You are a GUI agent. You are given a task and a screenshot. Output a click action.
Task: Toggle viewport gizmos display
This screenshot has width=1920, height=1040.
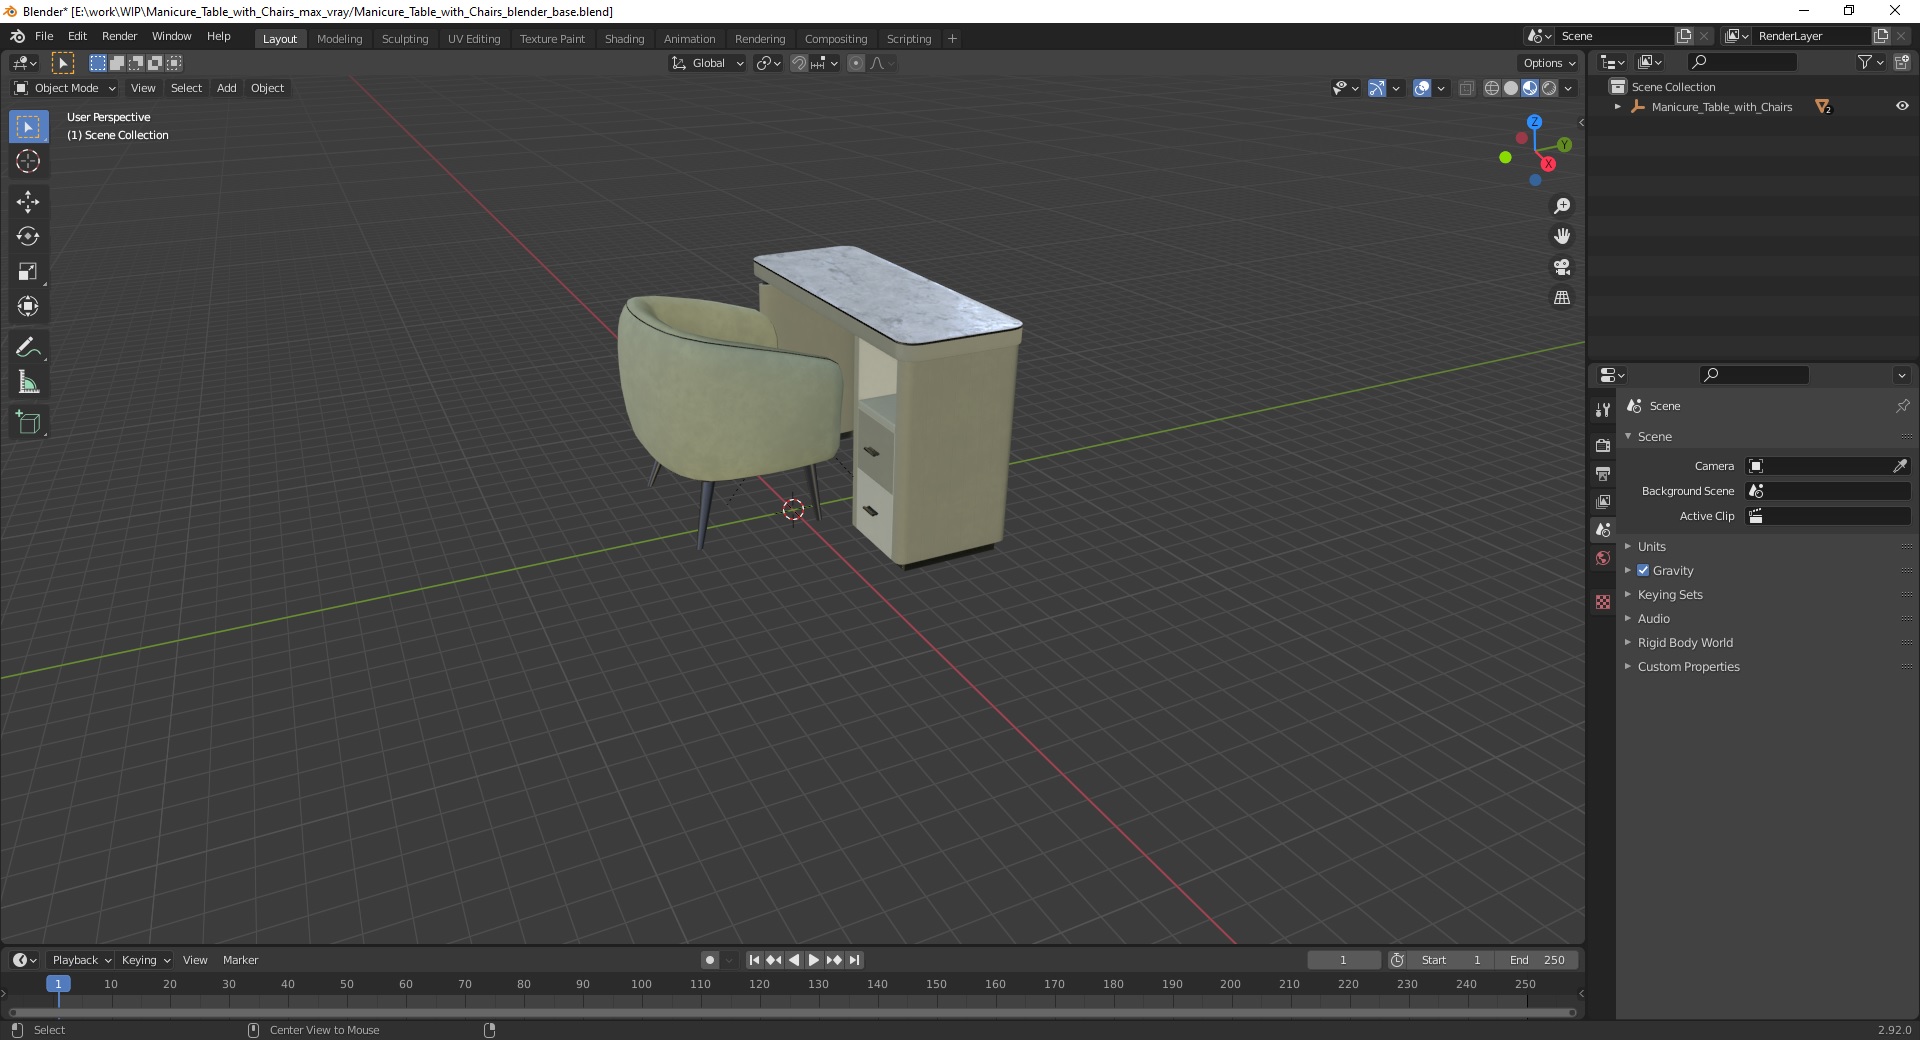point(1377,88)
